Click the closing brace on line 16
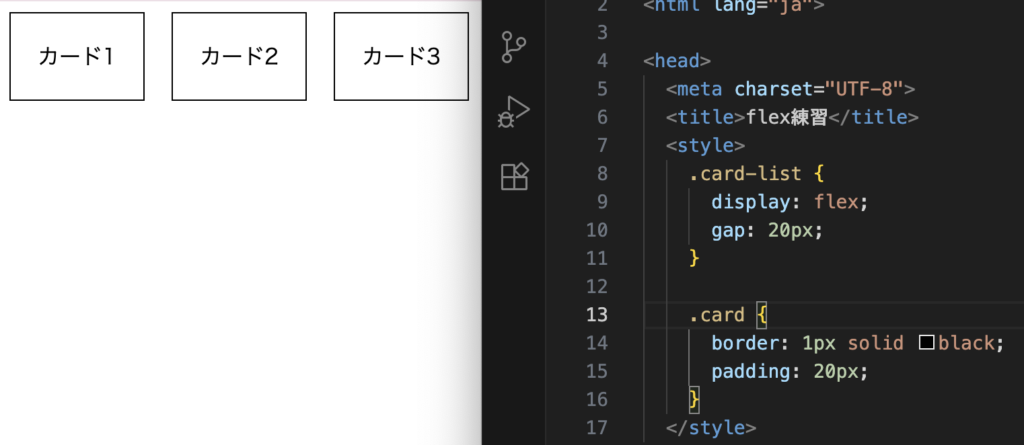 (x=694, y=399)
